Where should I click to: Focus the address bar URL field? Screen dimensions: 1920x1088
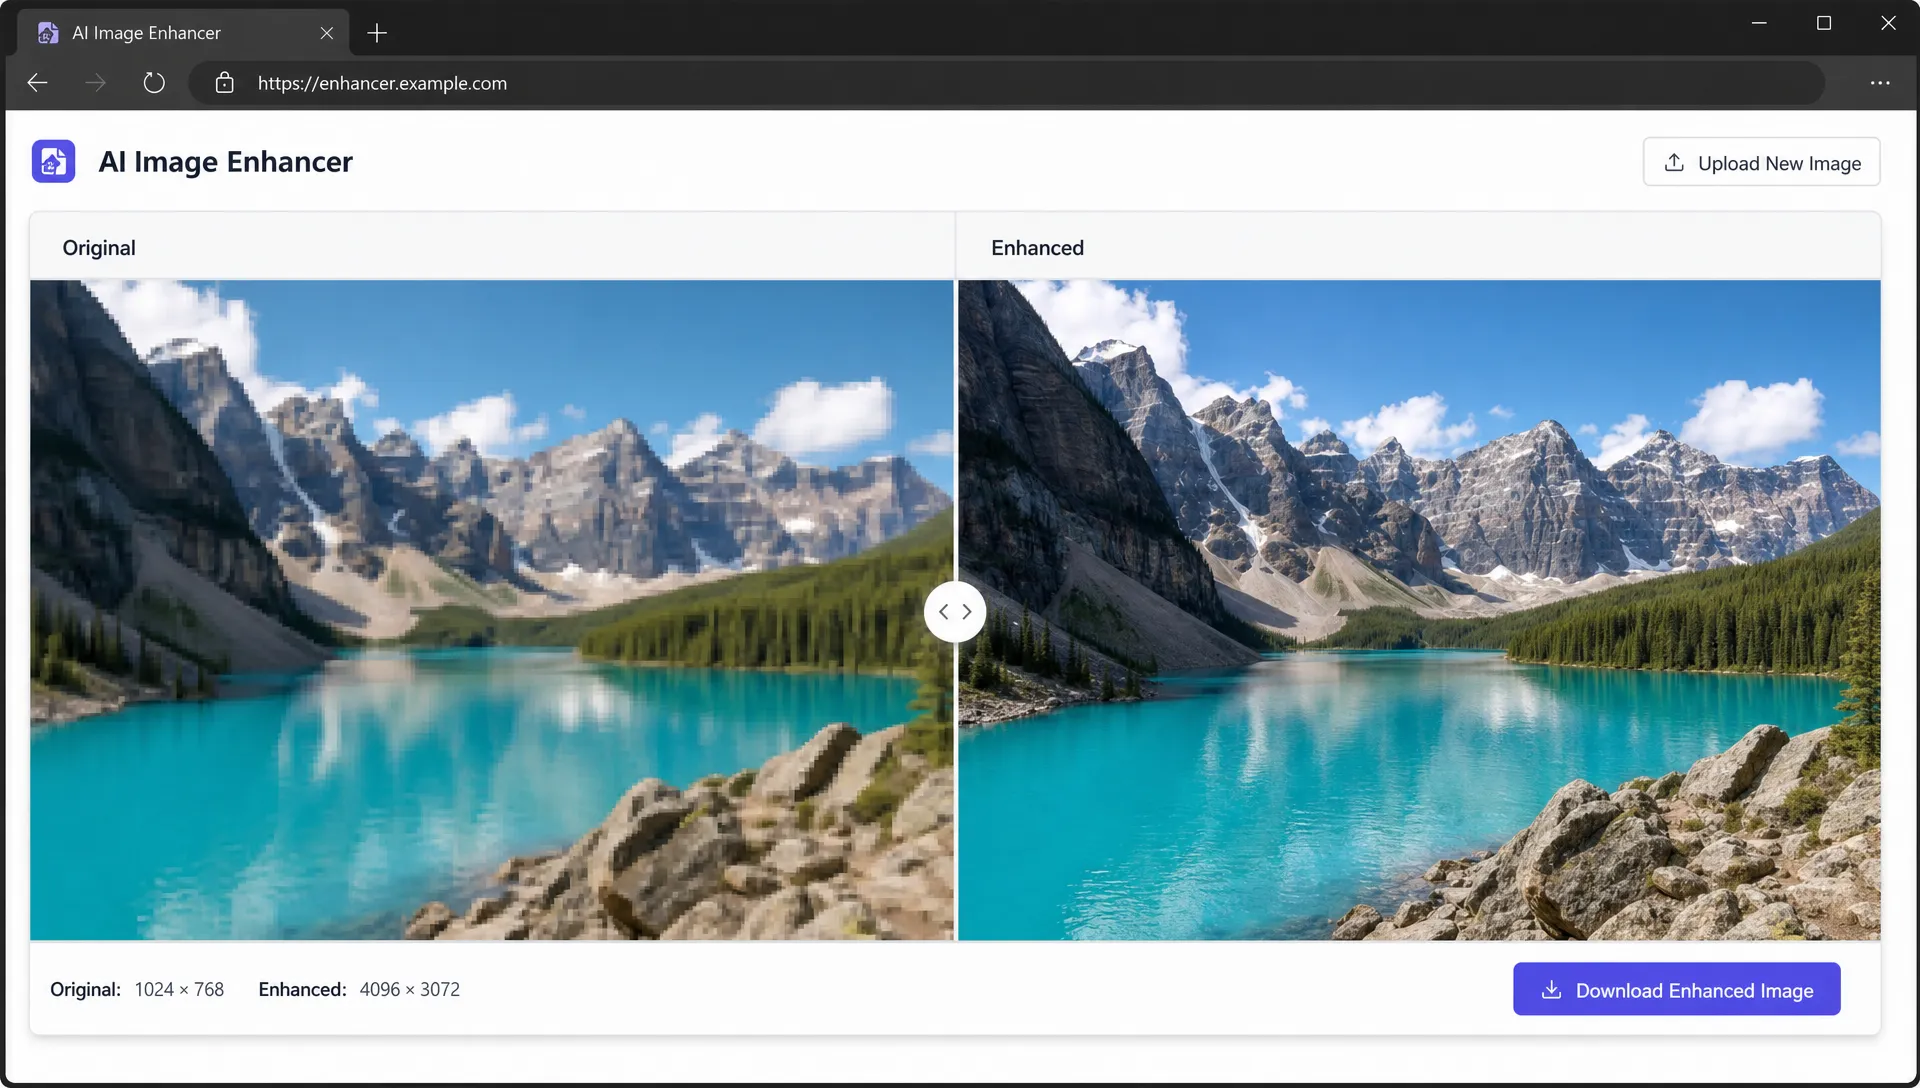click(1006, 83)
